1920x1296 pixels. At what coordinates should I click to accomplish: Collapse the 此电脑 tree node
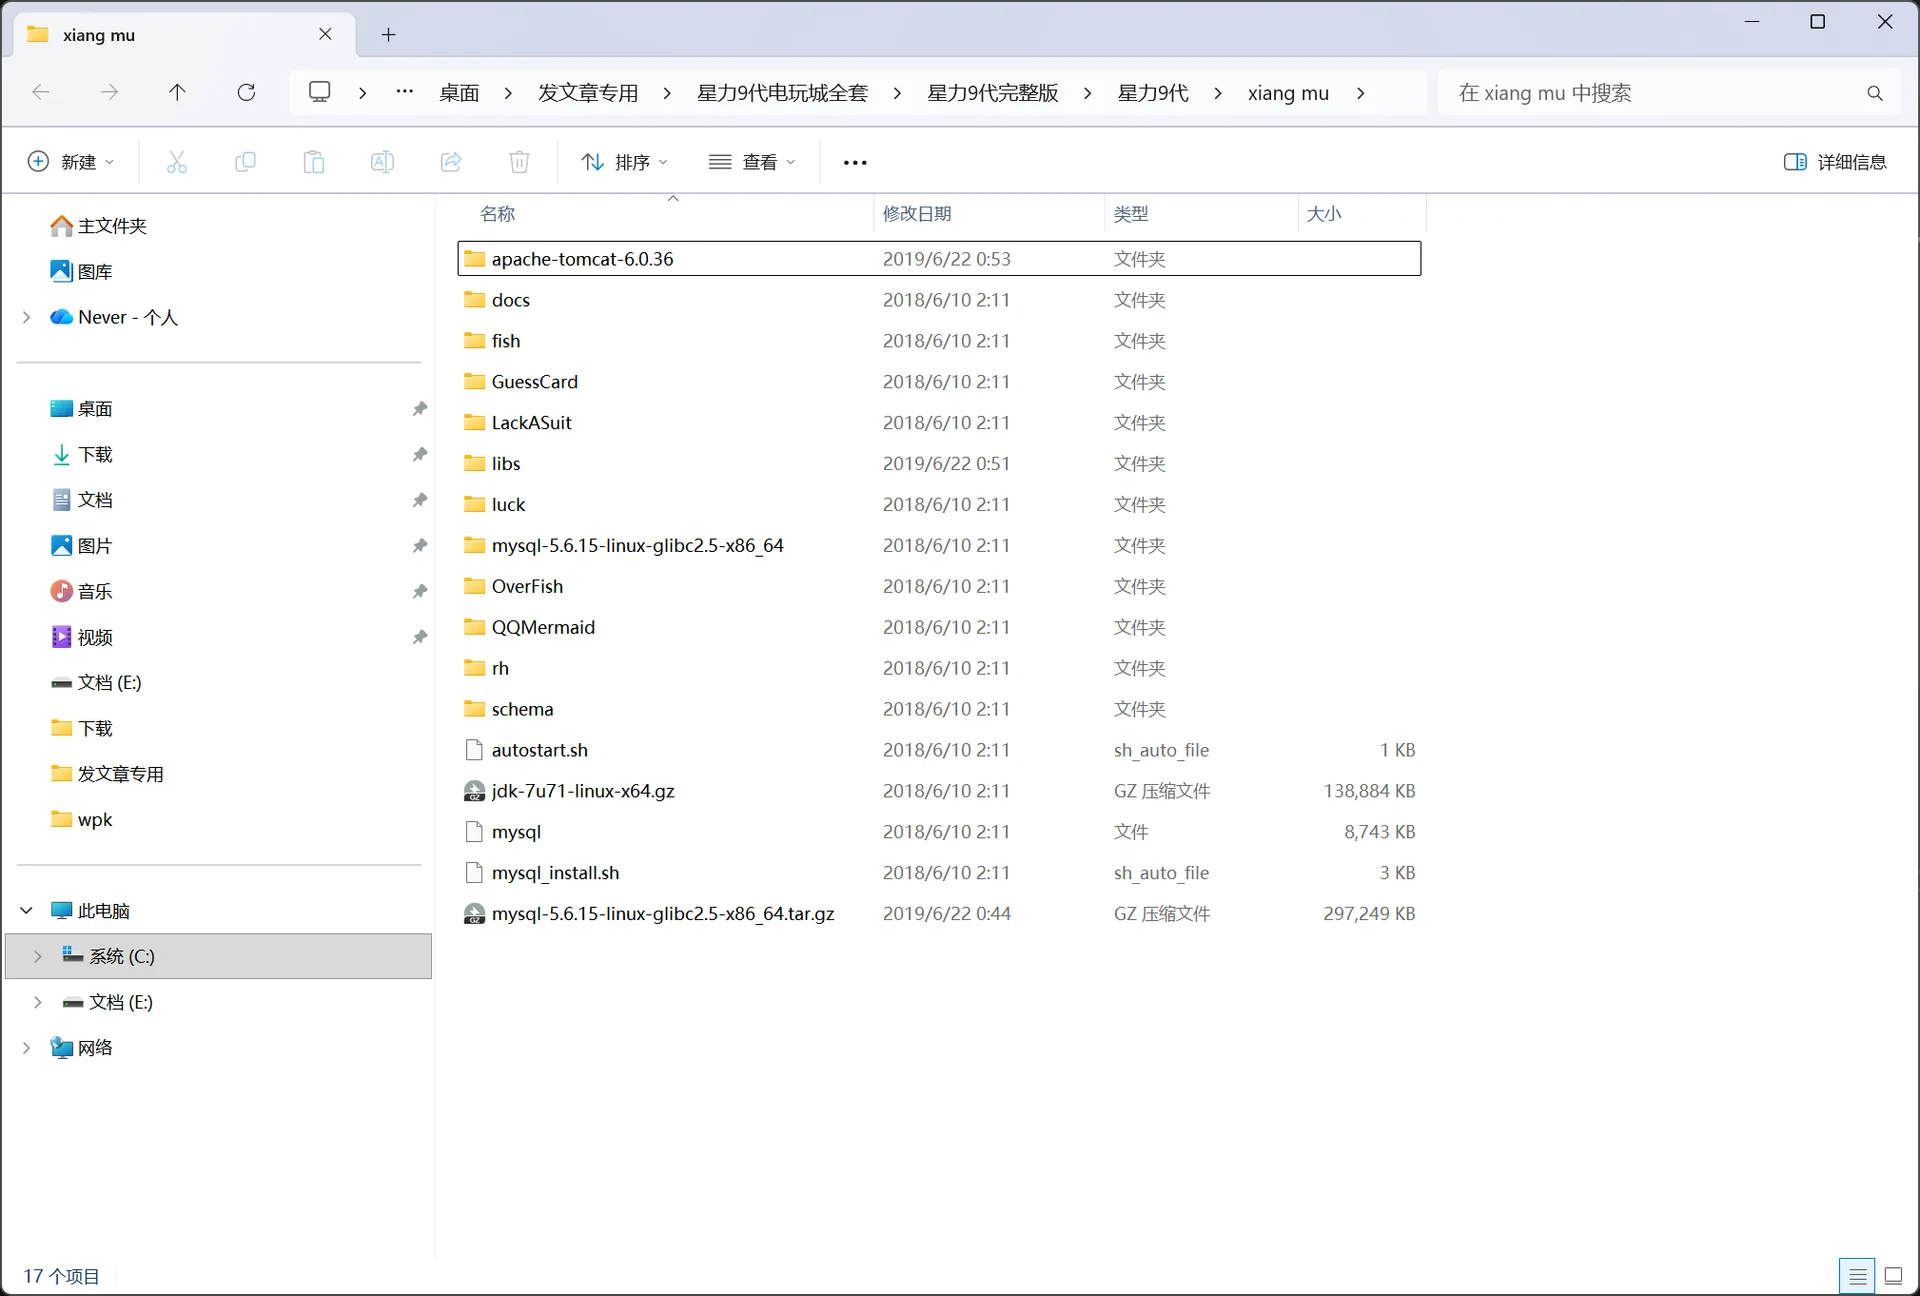tap(27, 911)
